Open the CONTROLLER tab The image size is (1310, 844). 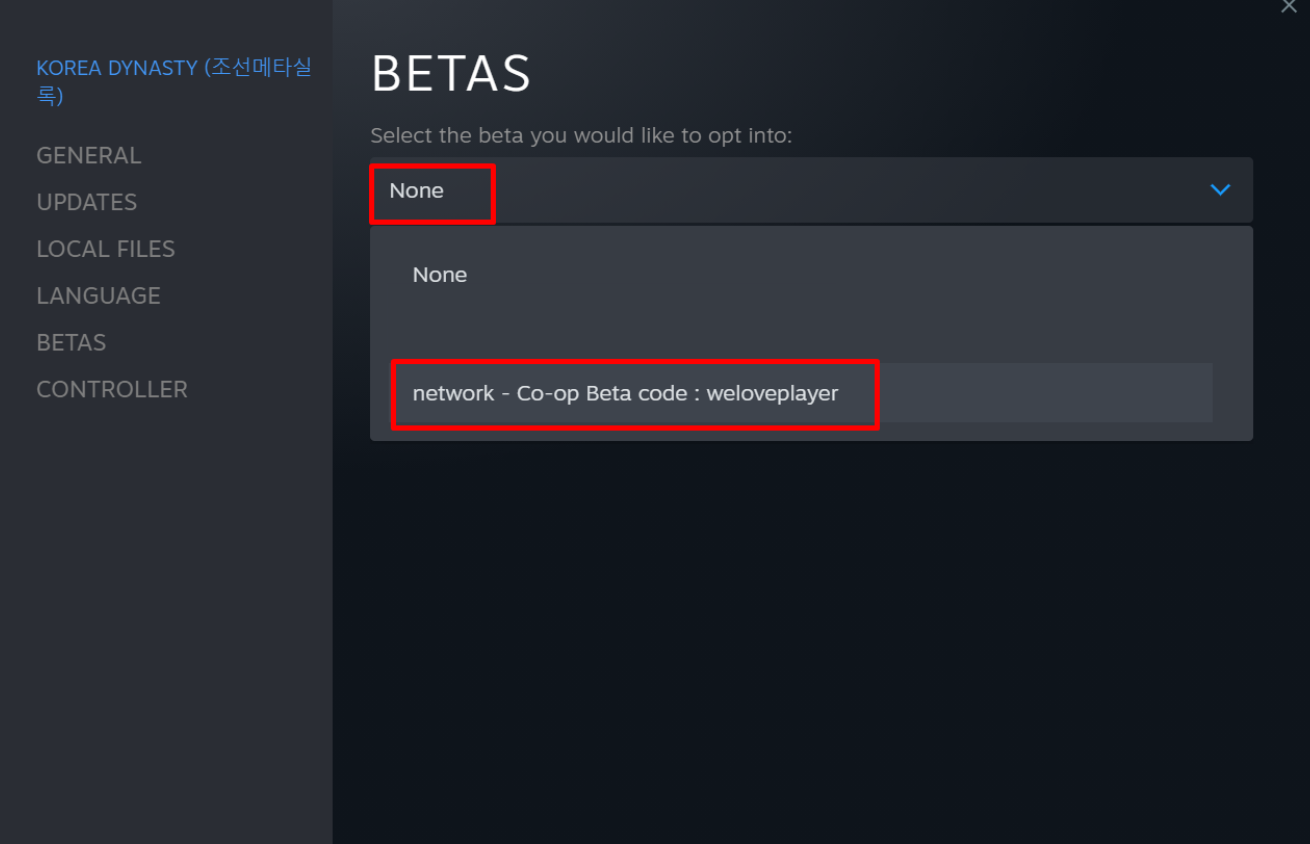click(x=112, y=390)
